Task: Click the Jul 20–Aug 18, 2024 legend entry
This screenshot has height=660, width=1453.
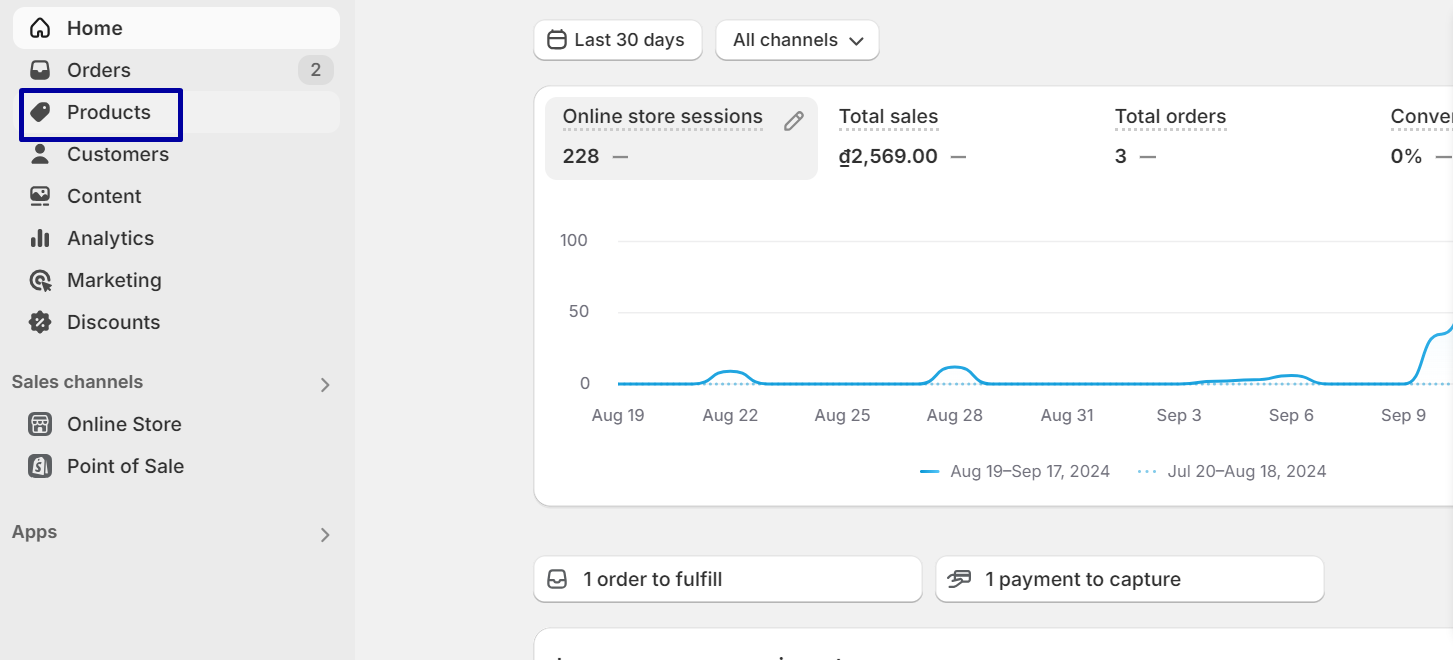Action: coord(1232,471)
